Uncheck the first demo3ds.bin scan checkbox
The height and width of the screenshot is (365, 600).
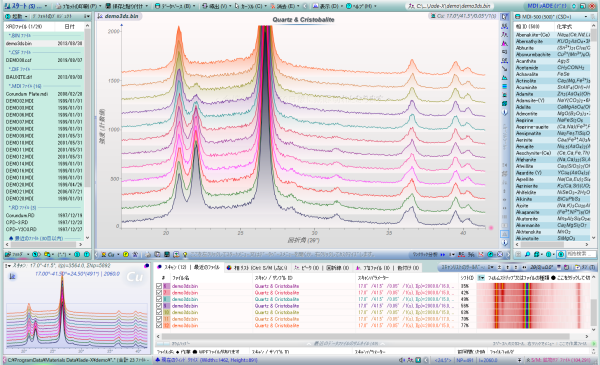click(159, 286)
